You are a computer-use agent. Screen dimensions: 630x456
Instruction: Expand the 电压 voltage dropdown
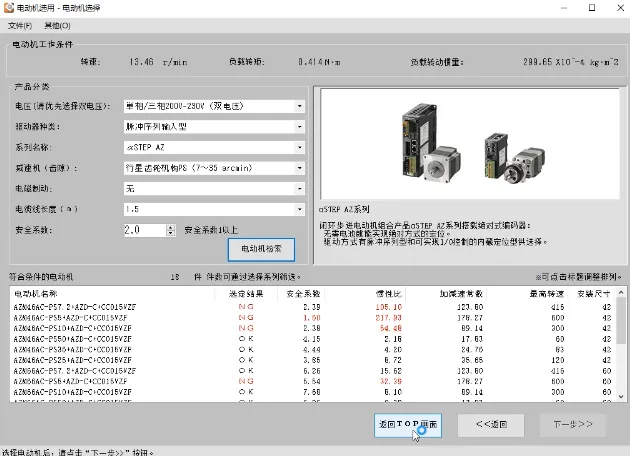point(299,106)
